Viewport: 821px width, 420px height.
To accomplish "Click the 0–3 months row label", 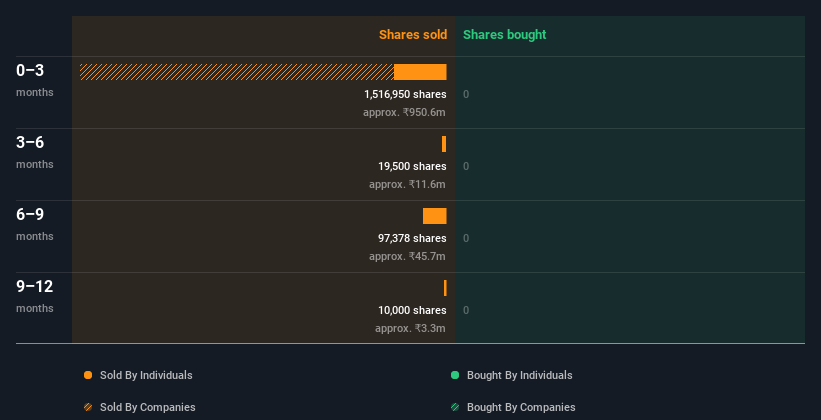I will coord(35,80).
